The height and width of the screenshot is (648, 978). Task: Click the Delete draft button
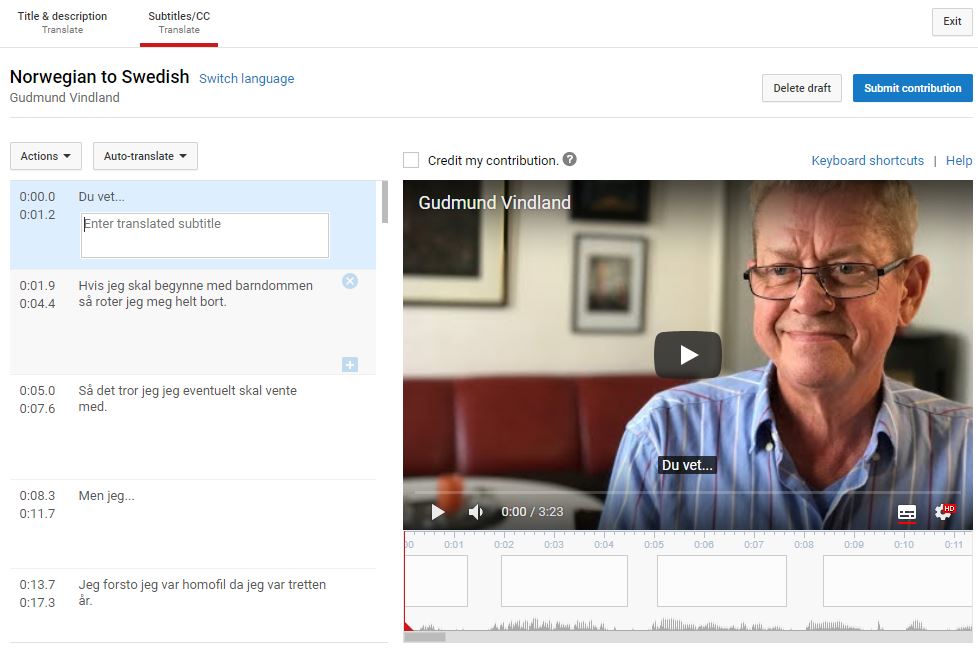[801, 88]
